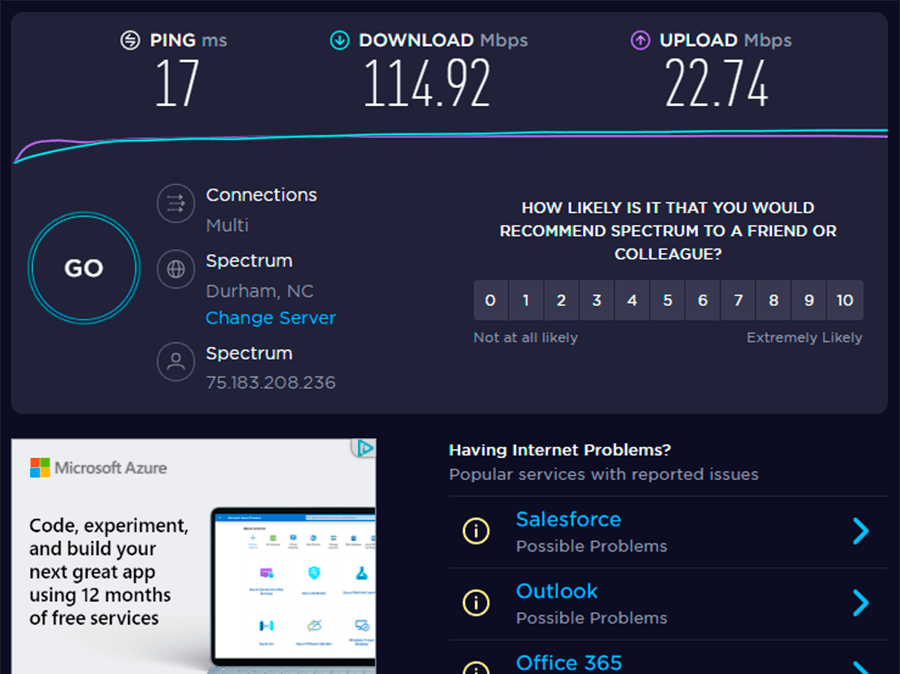The width and height of the screenshot is (900, 674).
Task: Rate recommendation score 0
Action: click(490, 300)
